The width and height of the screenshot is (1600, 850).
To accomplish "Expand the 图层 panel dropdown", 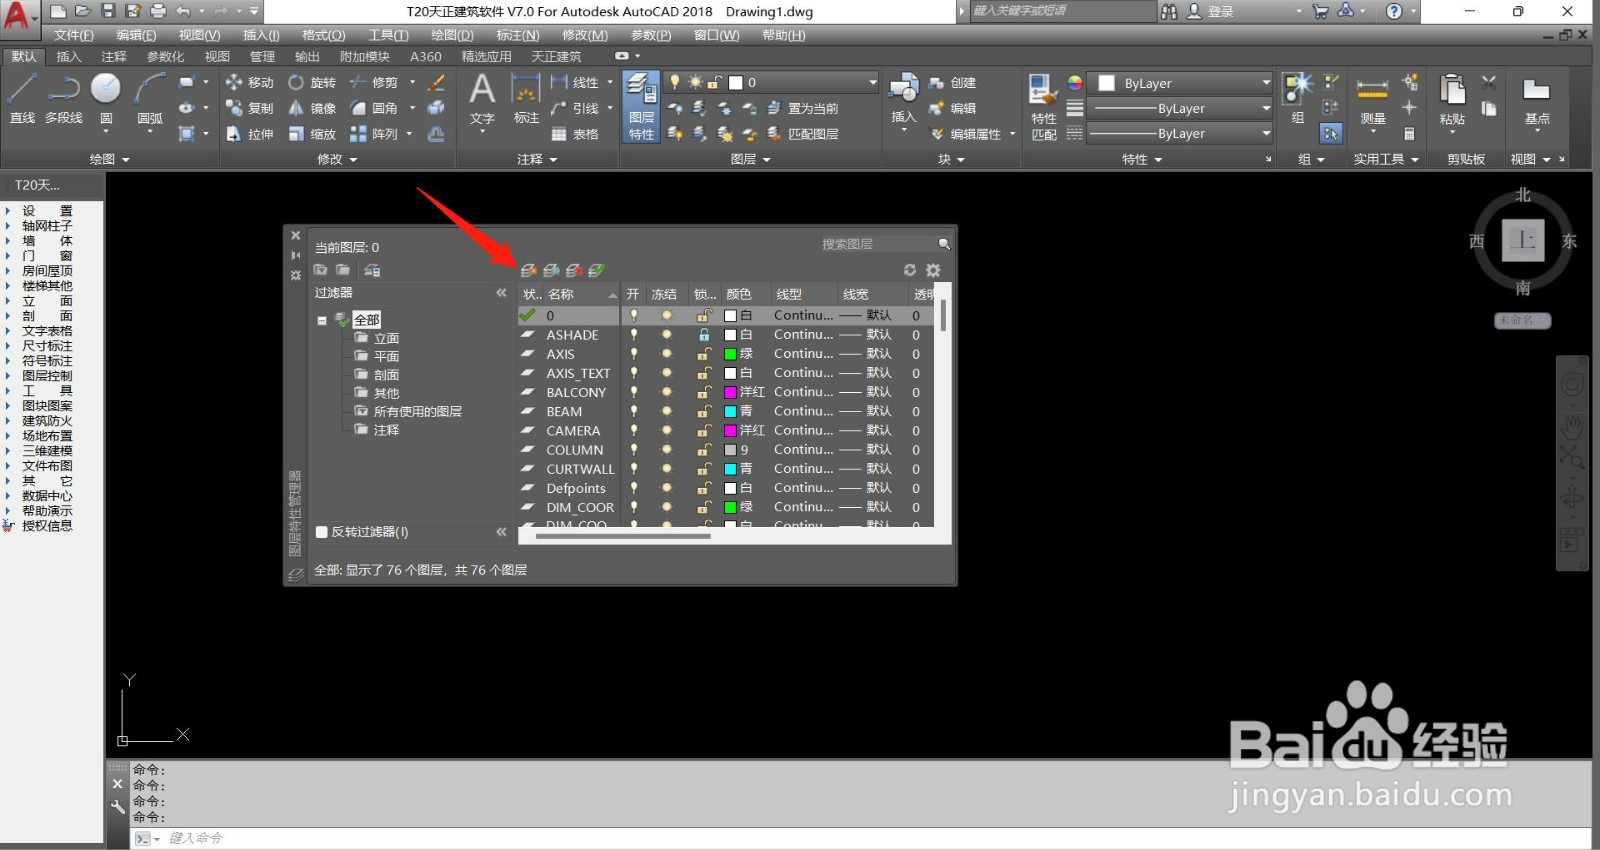I will pos(751,159).
